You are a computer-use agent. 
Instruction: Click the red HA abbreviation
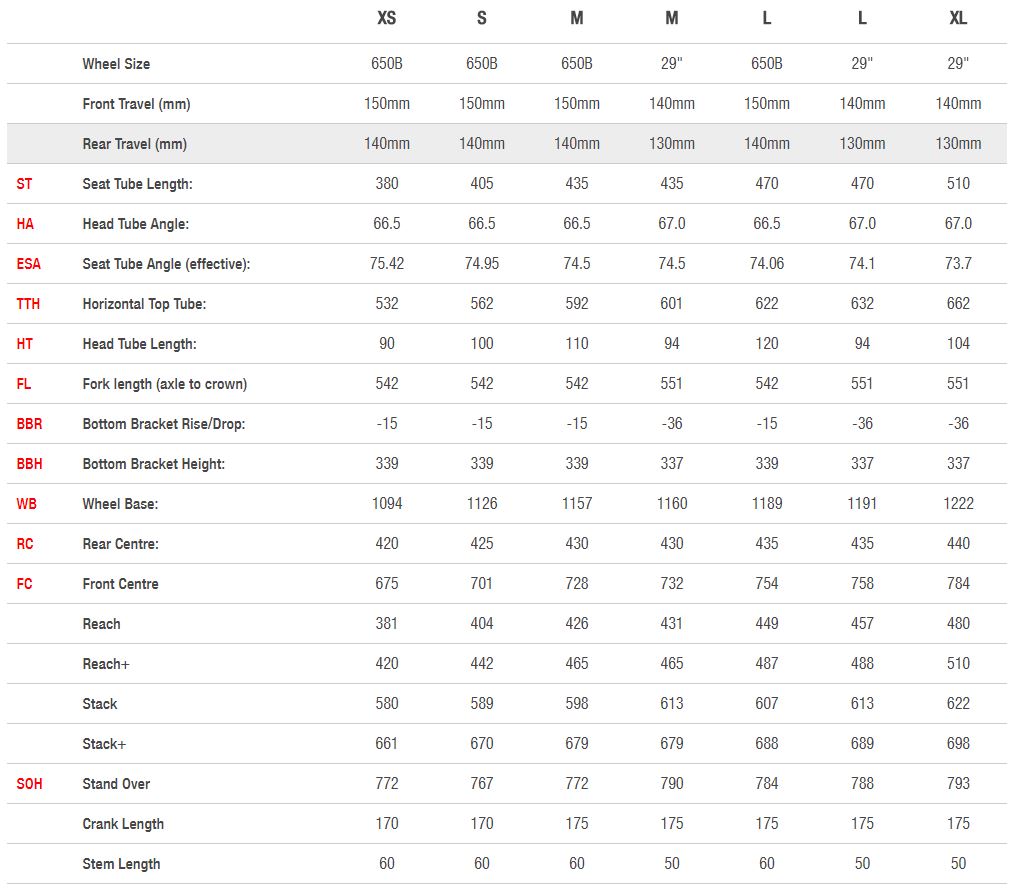(25, 224)
